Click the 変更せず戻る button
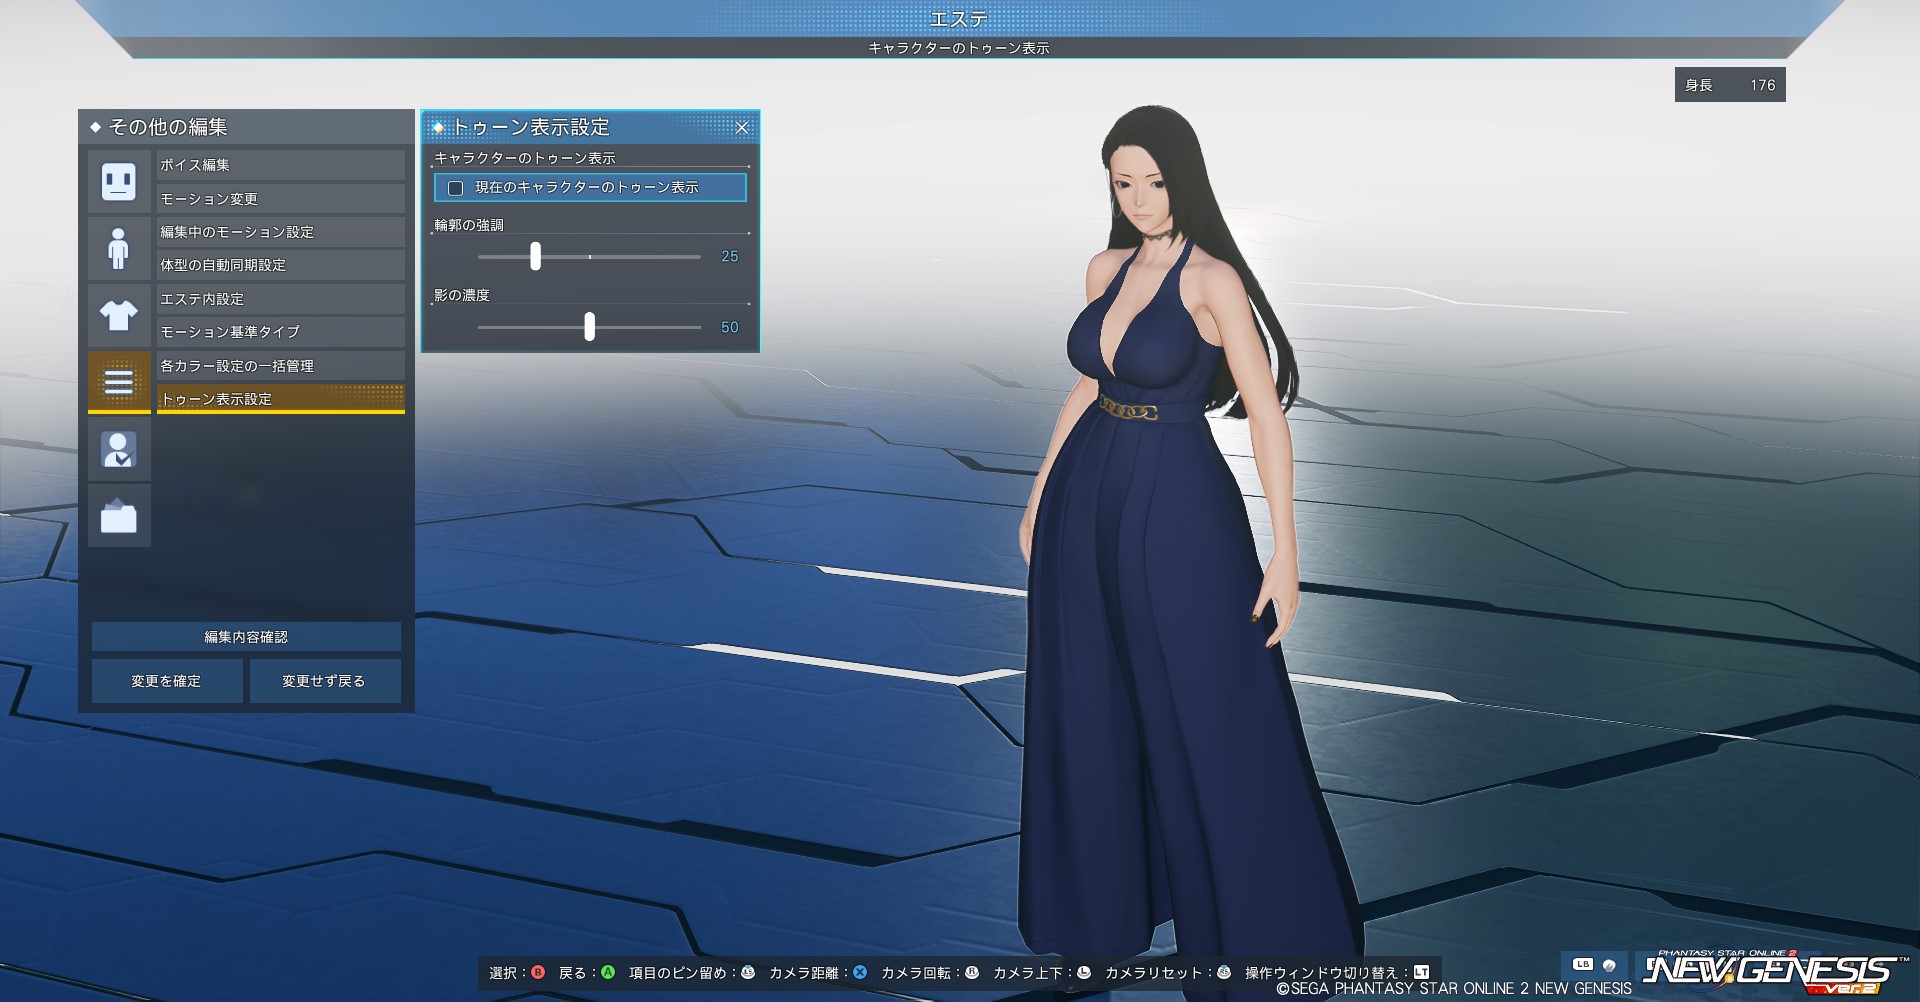This screenshot has height=1002, width=1920. (324, 681)
